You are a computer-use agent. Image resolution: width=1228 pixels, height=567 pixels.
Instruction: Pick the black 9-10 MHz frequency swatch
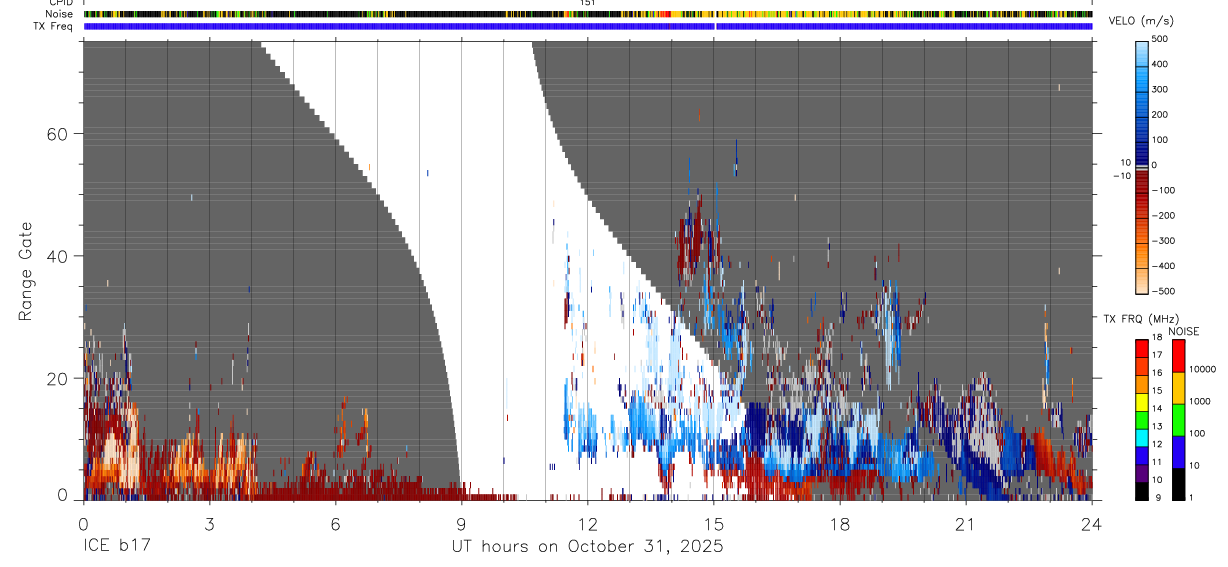coord(1141,491)
